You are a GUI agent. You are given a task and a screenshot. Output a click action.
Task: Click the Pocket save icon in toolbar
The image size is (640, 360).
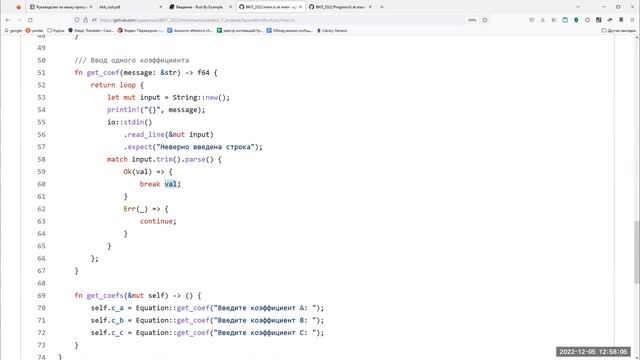pos(531,20)
